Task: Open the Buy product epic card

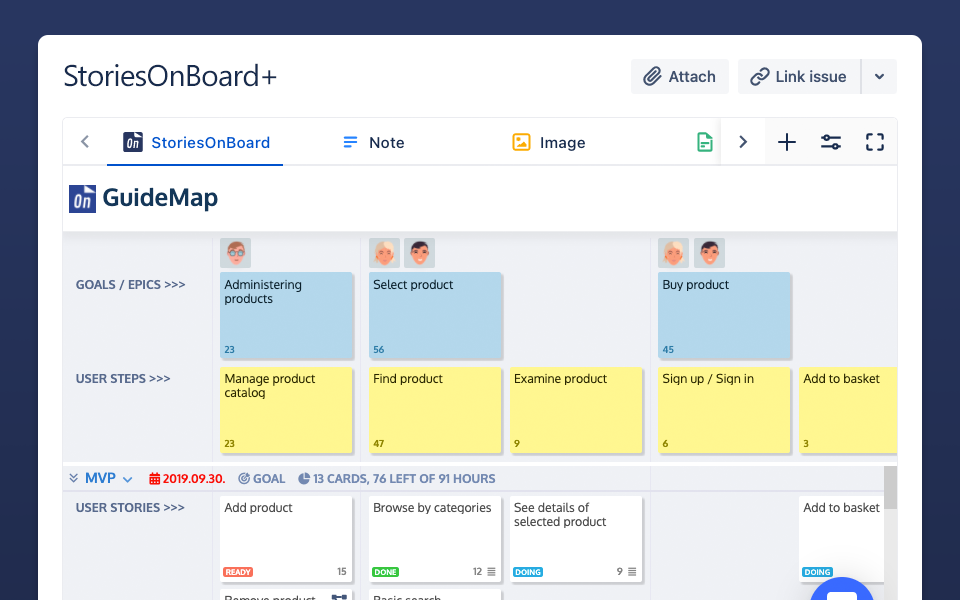Action: (724, 315)
